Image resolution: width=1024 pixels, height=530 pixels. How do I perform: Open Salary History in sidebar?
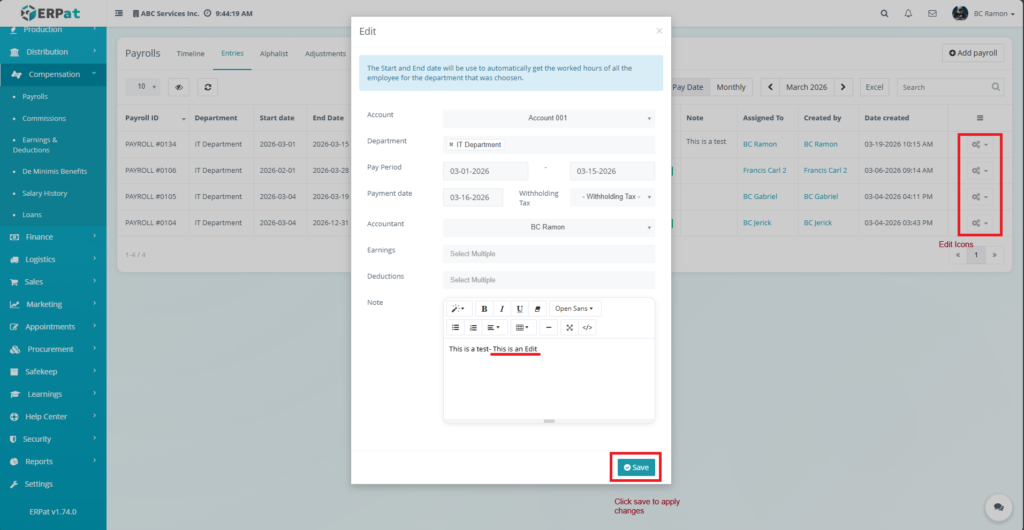pos(45,193)
